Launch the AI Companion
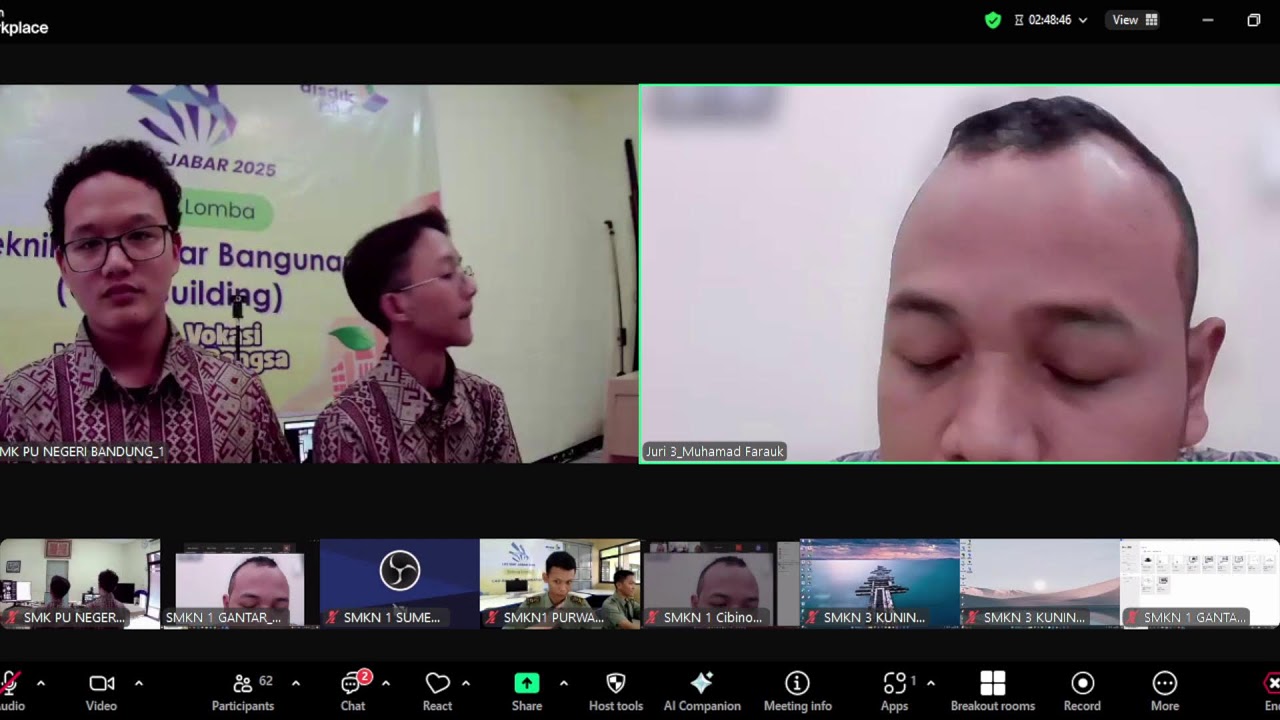This screenshot has height=720, width=1280. [702, 691]
